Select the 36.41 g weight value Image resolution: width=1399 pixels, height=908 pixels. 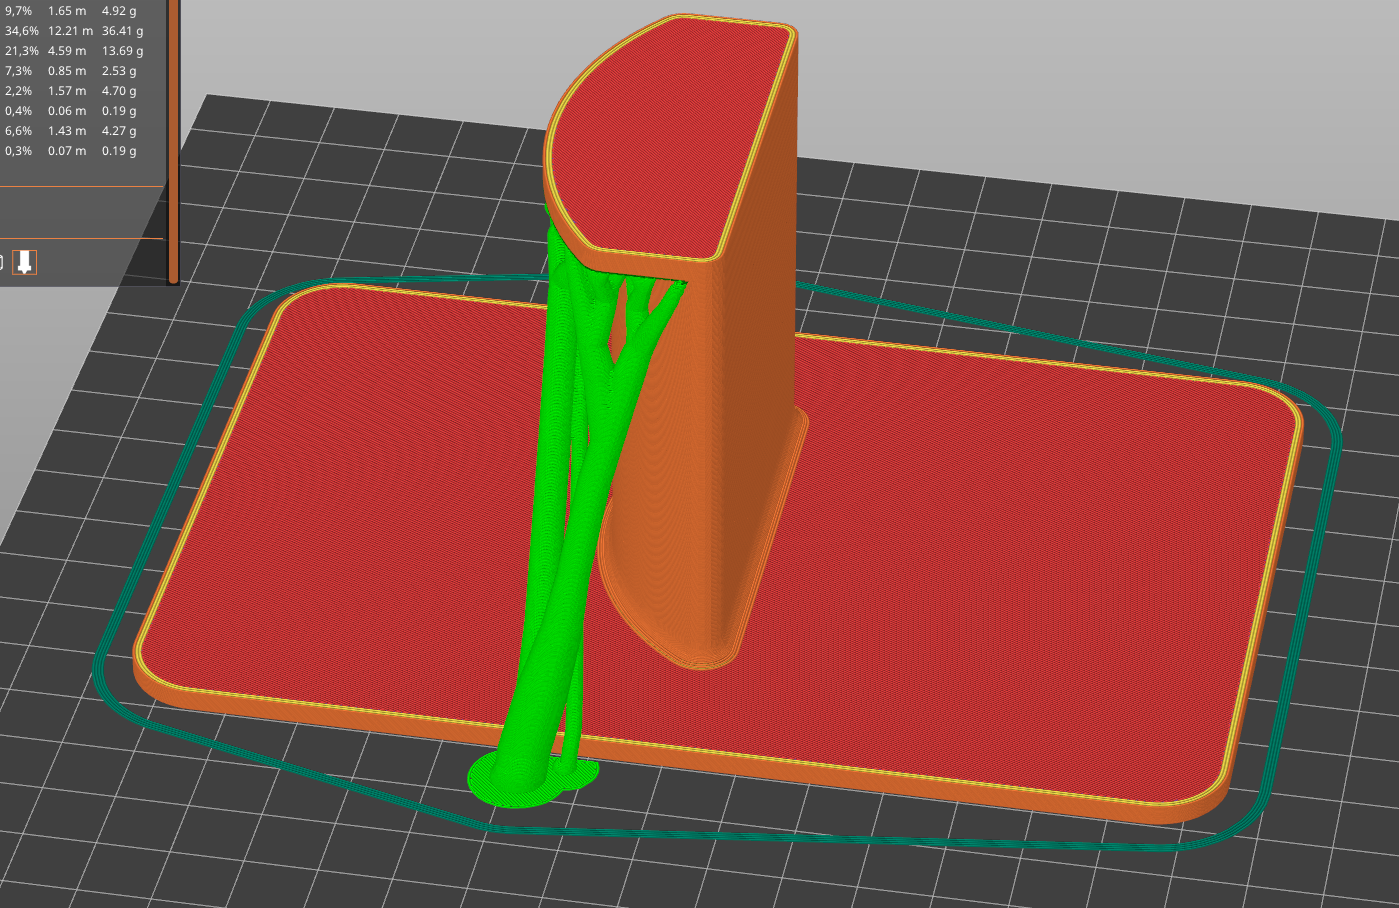[x=122, y=31]
